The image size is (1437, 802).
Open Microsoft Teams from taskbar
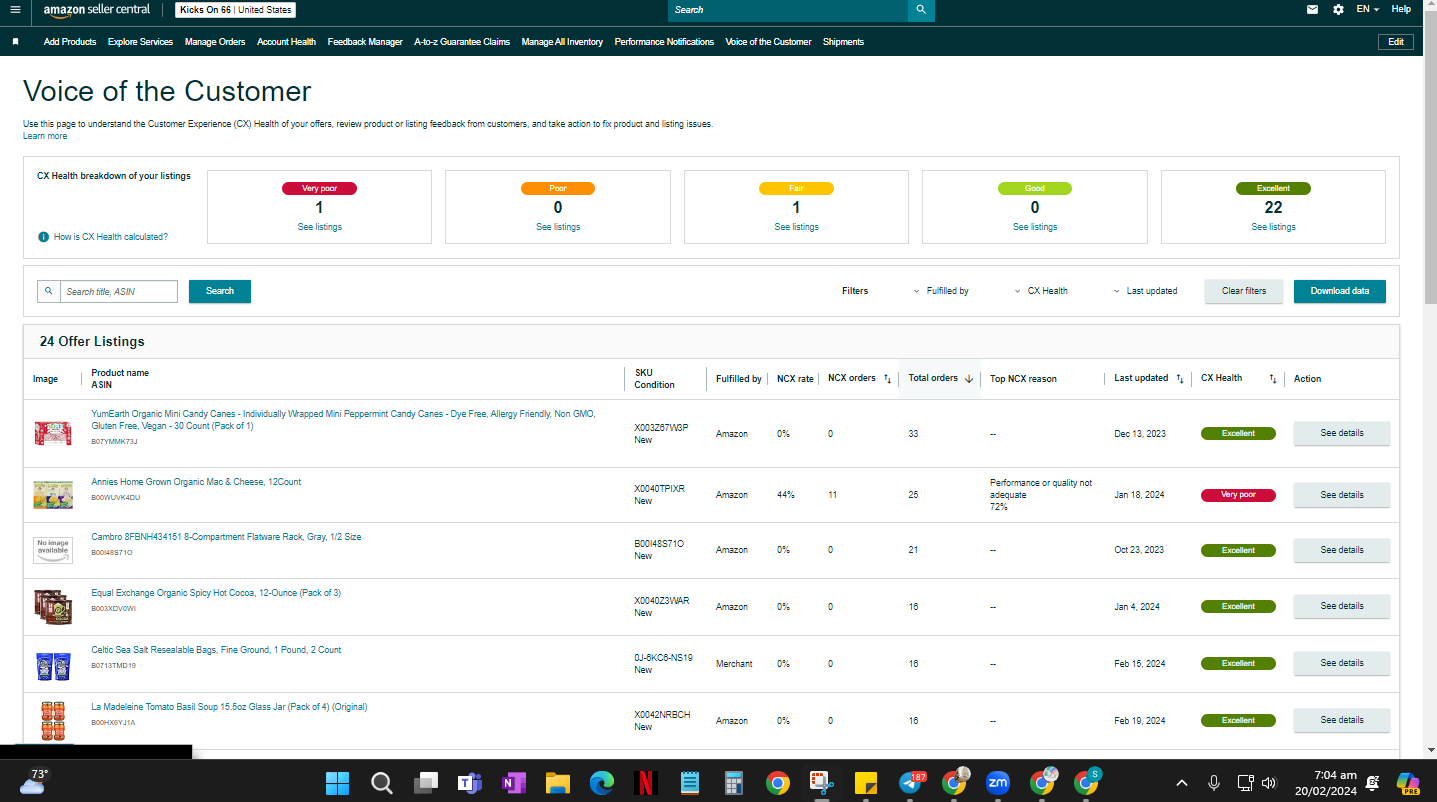click(x=470, y=782)
